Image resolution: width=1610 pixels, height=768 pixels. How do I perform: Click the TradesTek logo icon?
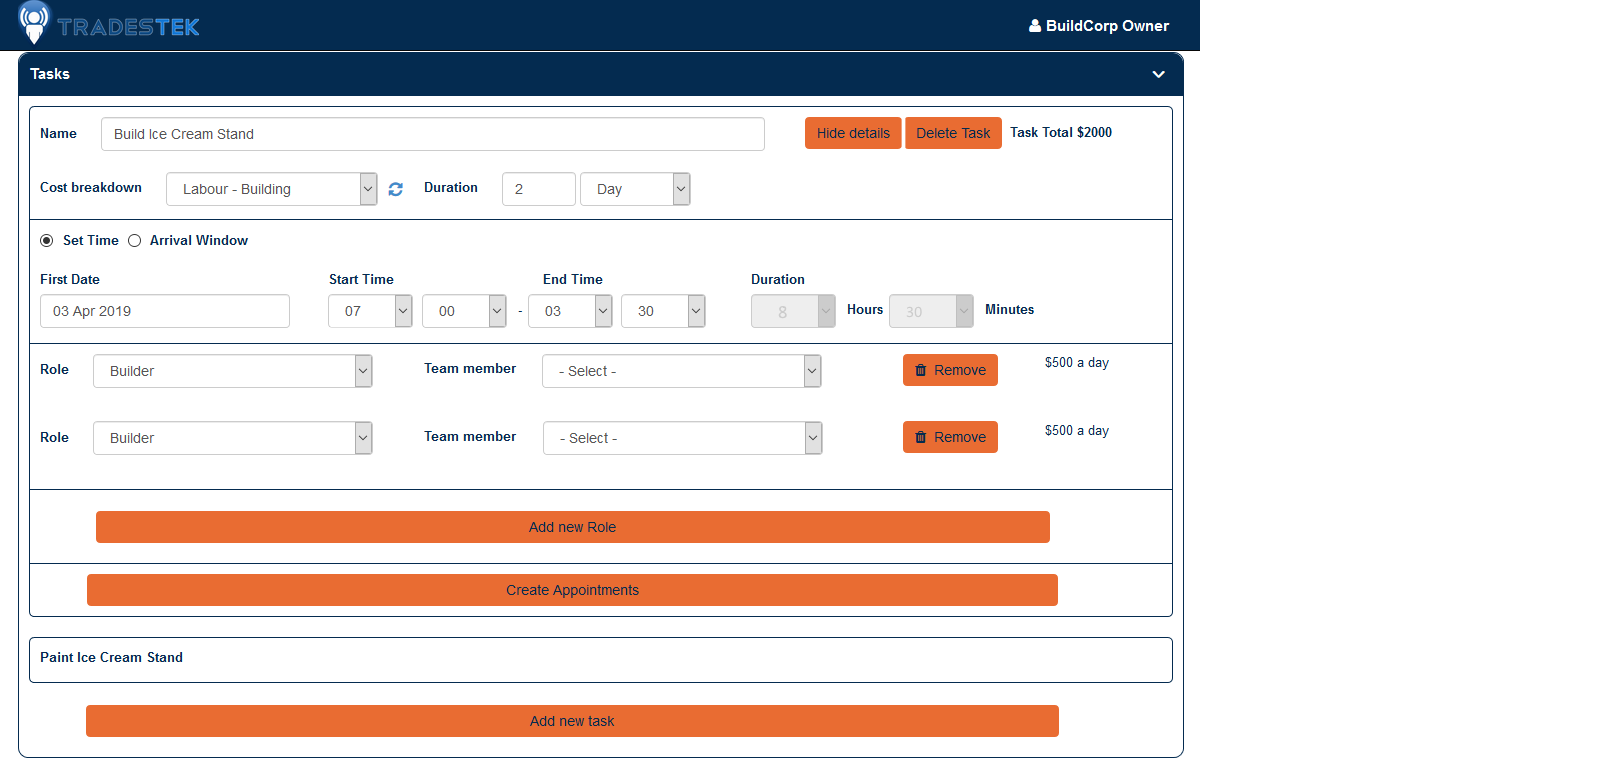(x=34, y=22)
